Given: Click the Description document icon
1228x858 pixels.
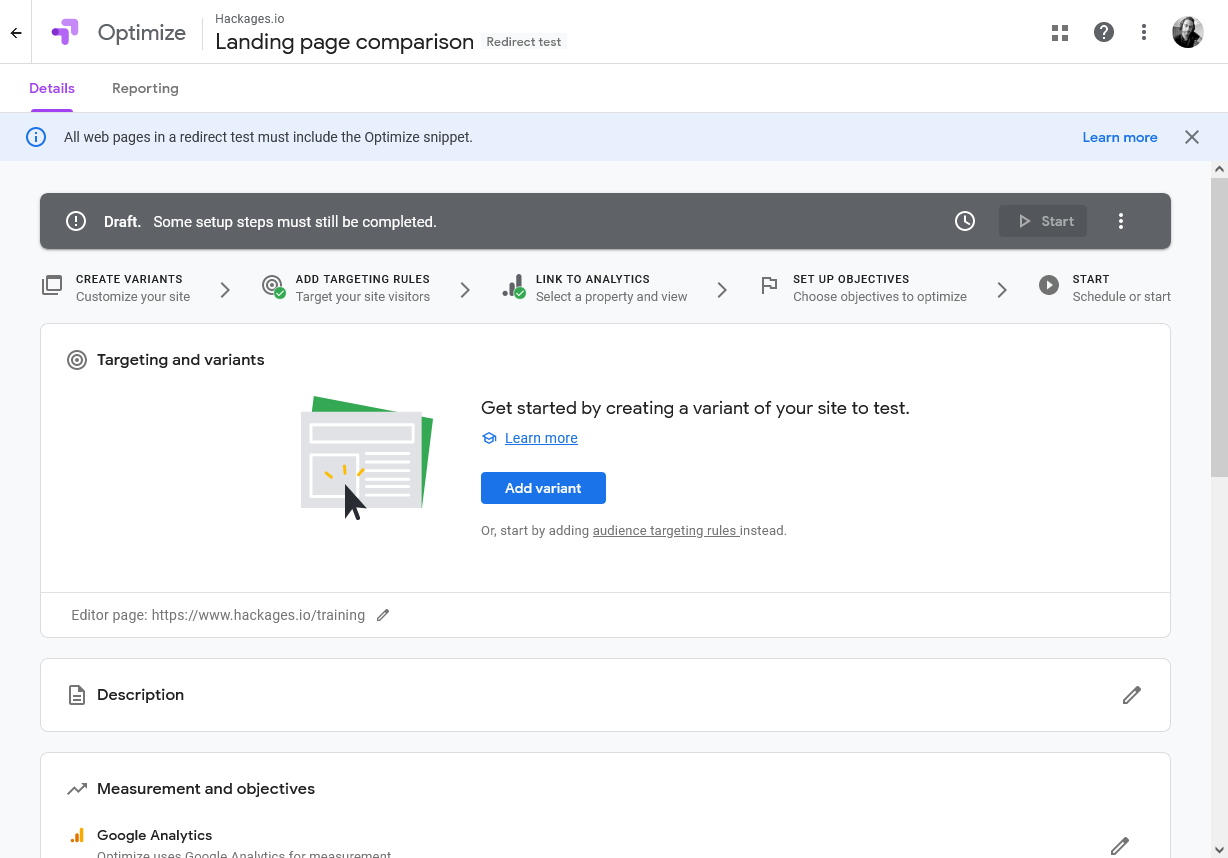Looking at the screenshot, I should (77, 695).
